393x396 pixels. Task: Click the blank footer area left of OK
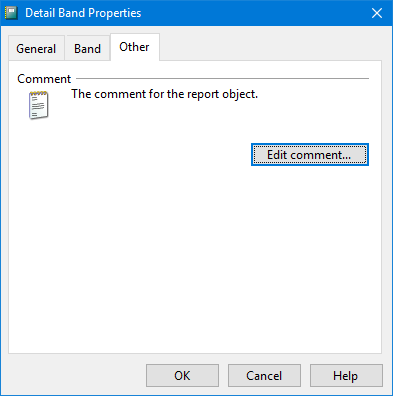click(x=77, y=376)
